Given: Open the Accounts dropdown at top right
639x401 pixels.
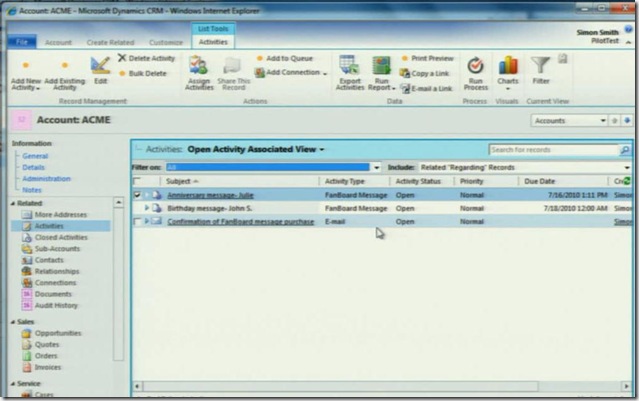Looking at the screenshot, I should (x=568, y=121).
